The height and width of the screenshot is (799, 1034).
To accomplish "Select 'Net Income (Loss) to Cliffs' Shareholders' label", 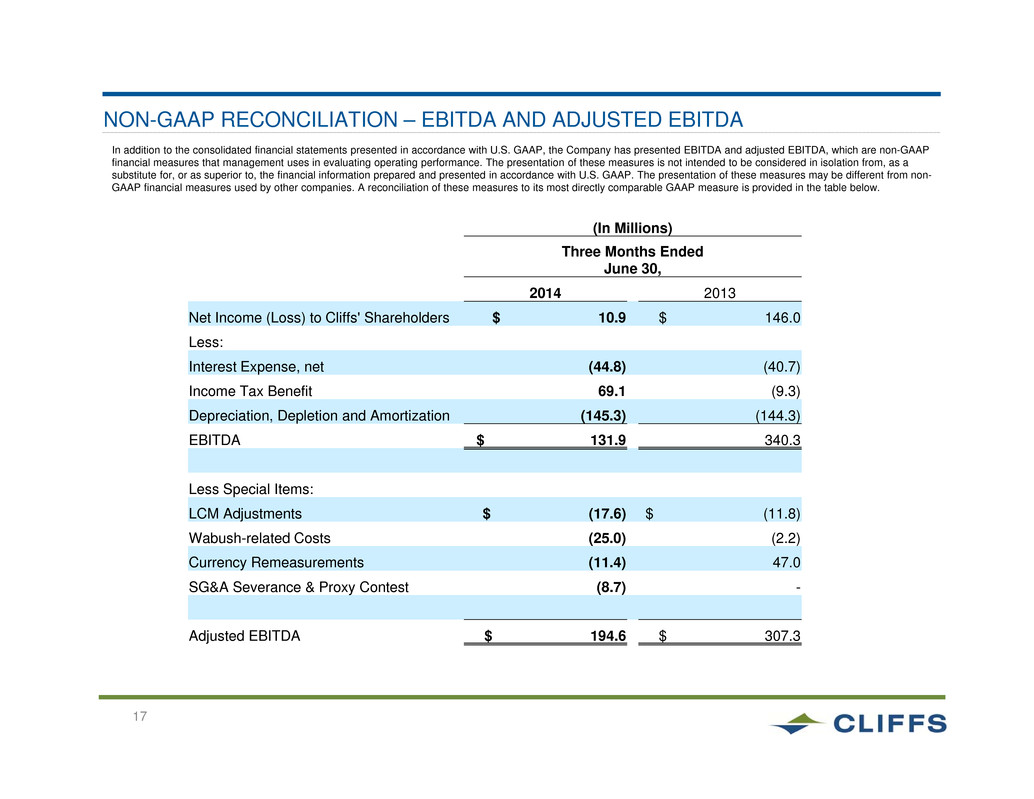I will [319, 318].
